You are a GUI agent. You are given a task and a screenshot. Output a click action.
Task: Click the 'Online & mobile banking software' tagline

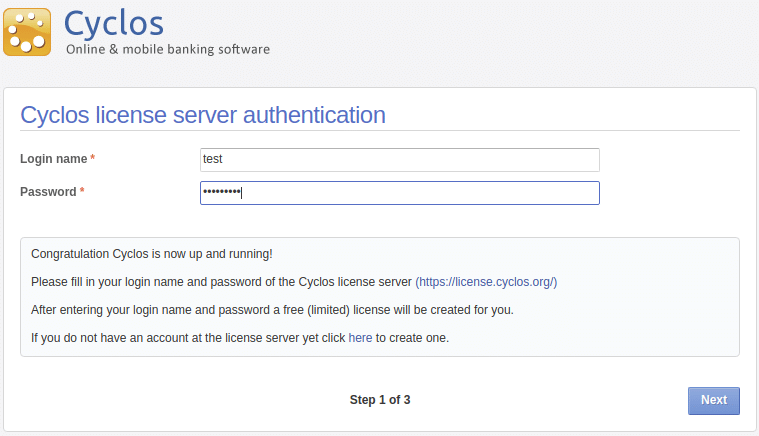point(167,49)
